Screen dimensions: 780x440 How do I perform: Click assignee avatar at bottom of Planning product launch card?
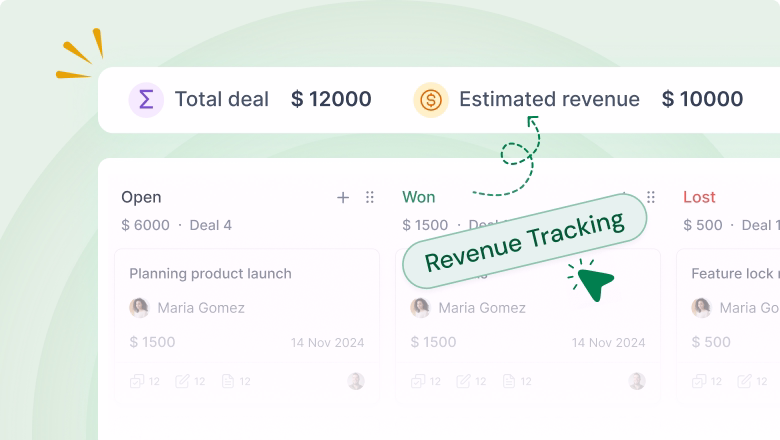356,381
